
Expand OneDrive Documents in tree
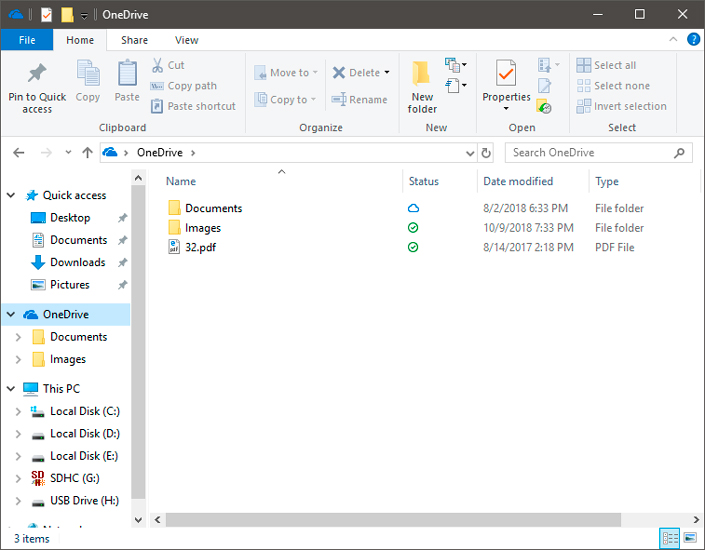18,337
